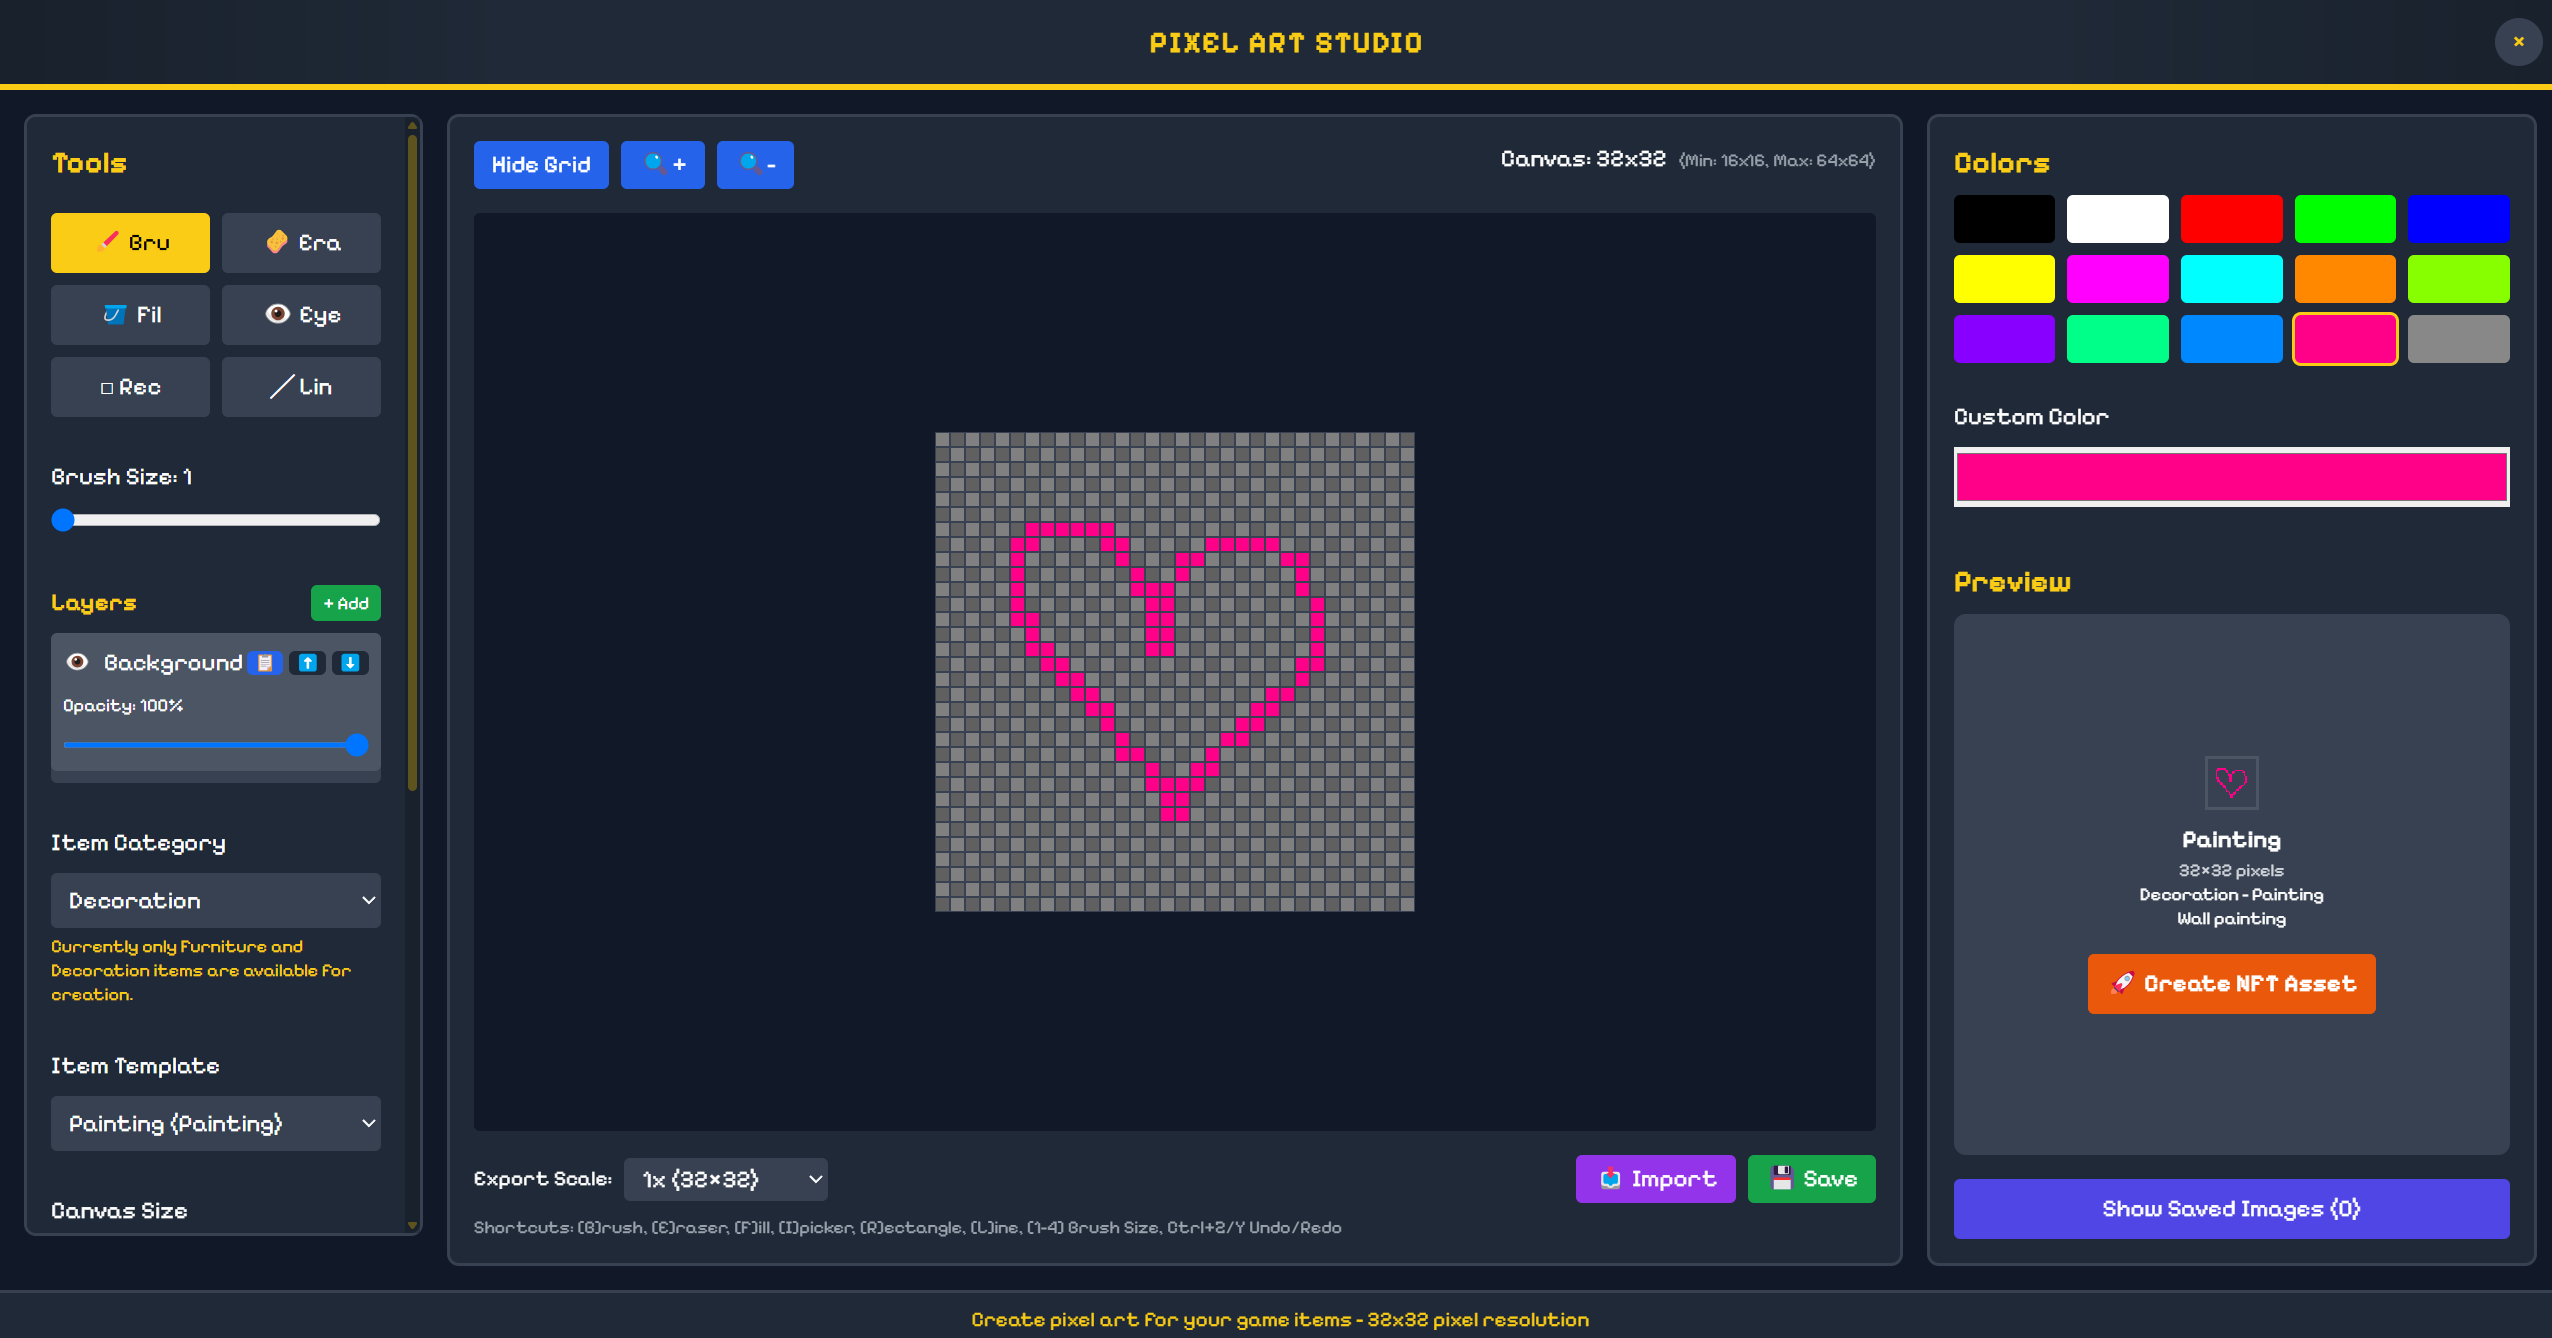Click Create NFT Asset button

pos(2231,984)
